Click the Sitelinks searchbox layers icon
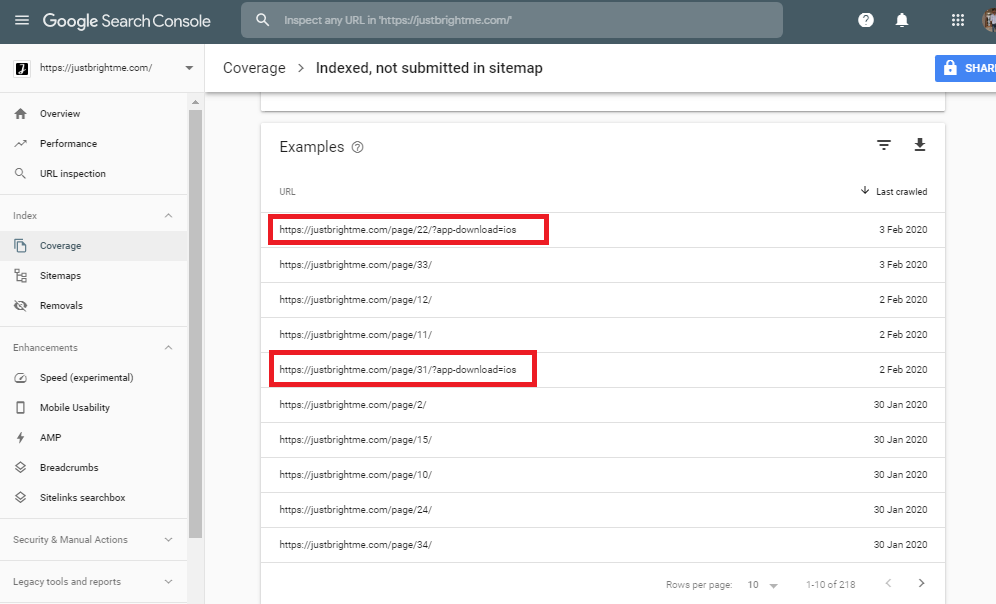 [20, 497]
